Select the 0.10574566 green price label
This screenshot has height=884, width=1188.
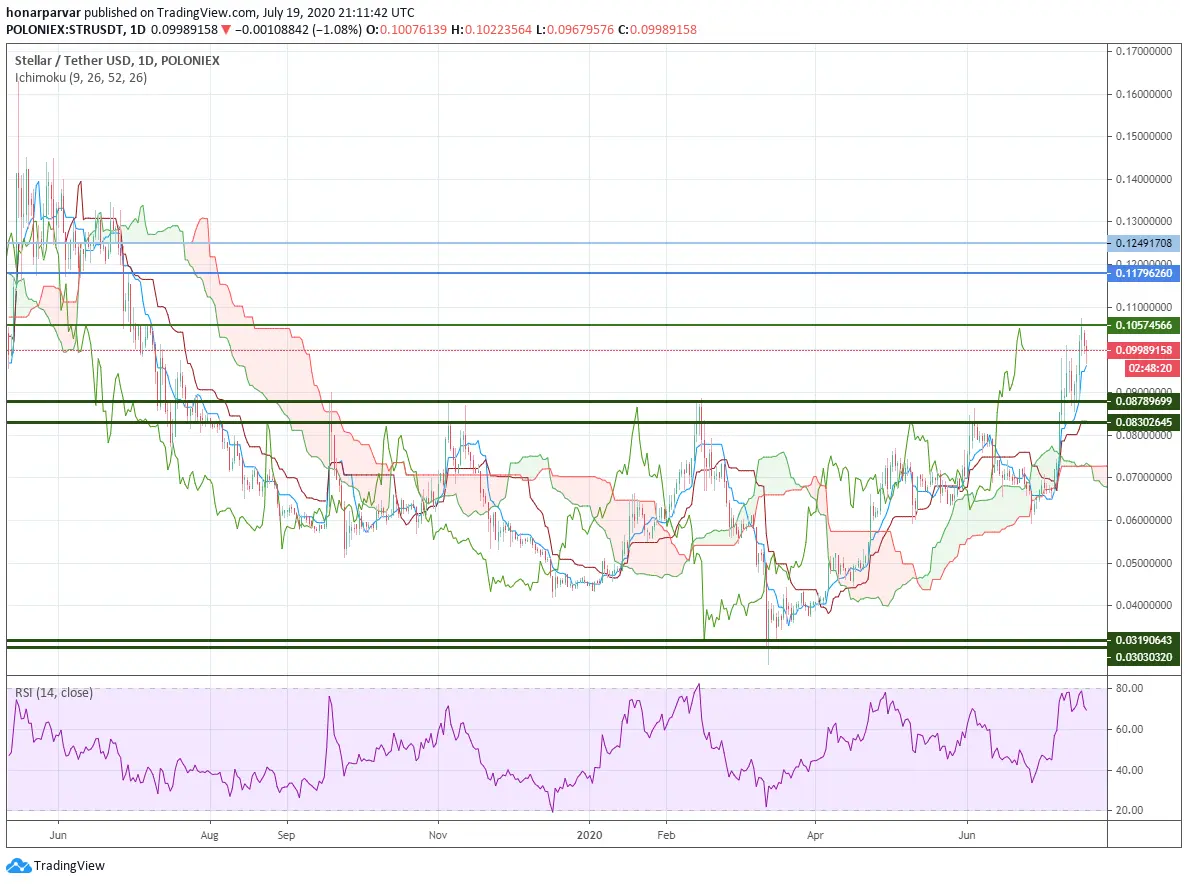click(x=1143, y=325)
